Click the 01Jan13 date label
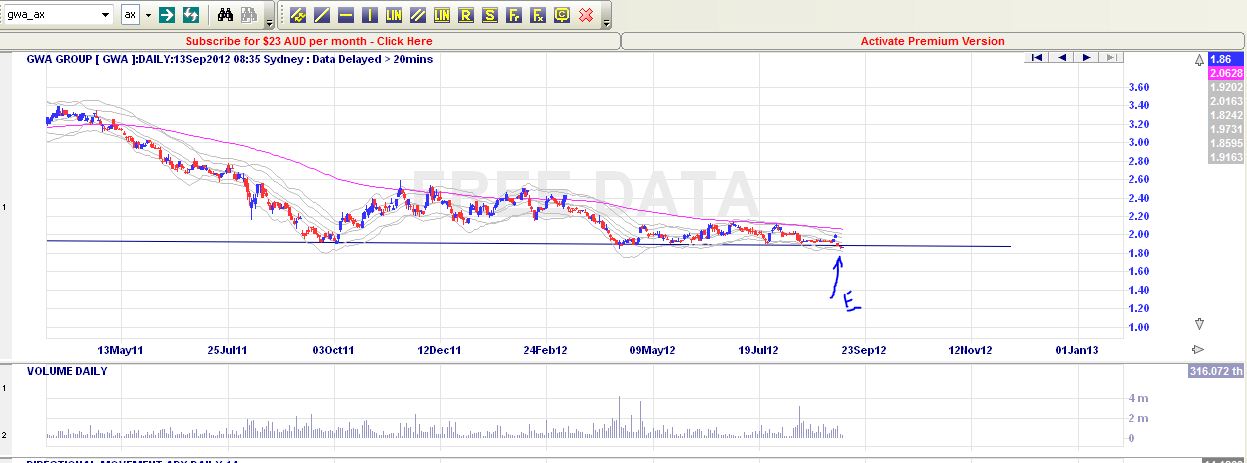Screen dimensions: 1247x463 click(x=1078, y=350)
